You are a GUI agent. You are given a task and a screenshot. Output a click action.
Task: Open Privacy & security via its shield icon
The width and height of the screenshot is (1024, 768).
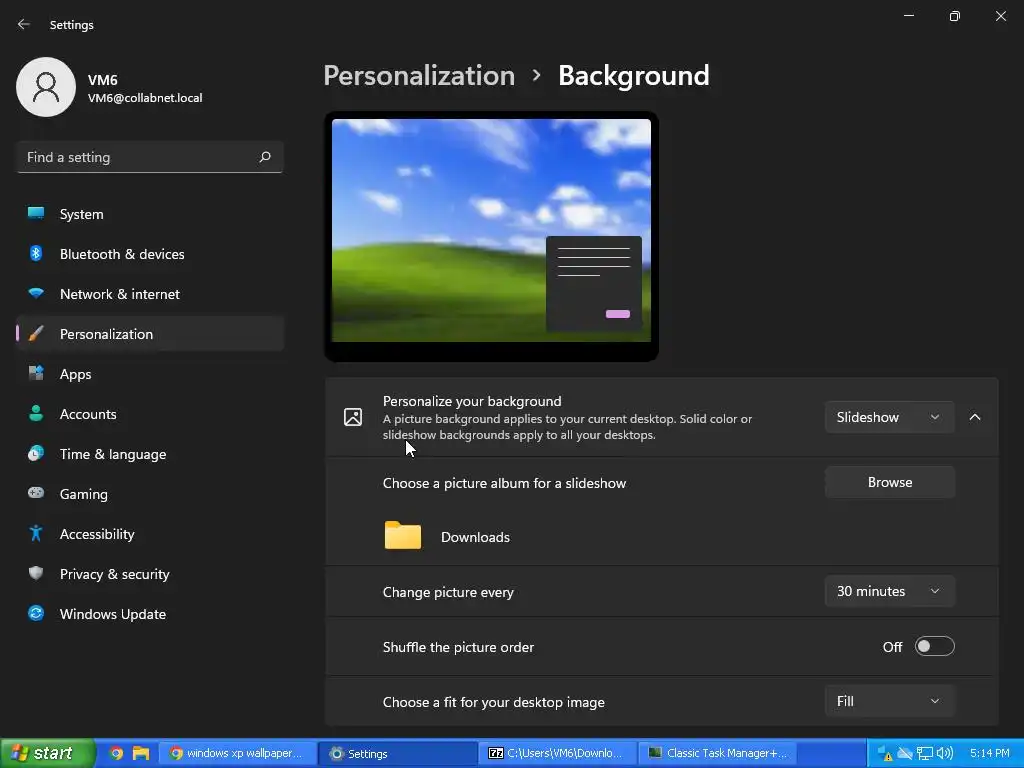coord(36,573)
